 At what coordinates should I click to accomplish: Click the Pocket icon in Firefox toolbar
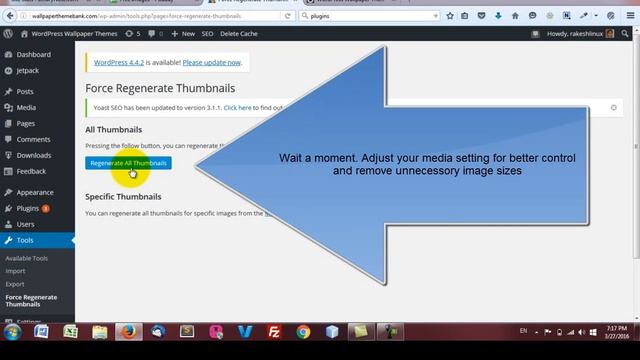[481, 16]
